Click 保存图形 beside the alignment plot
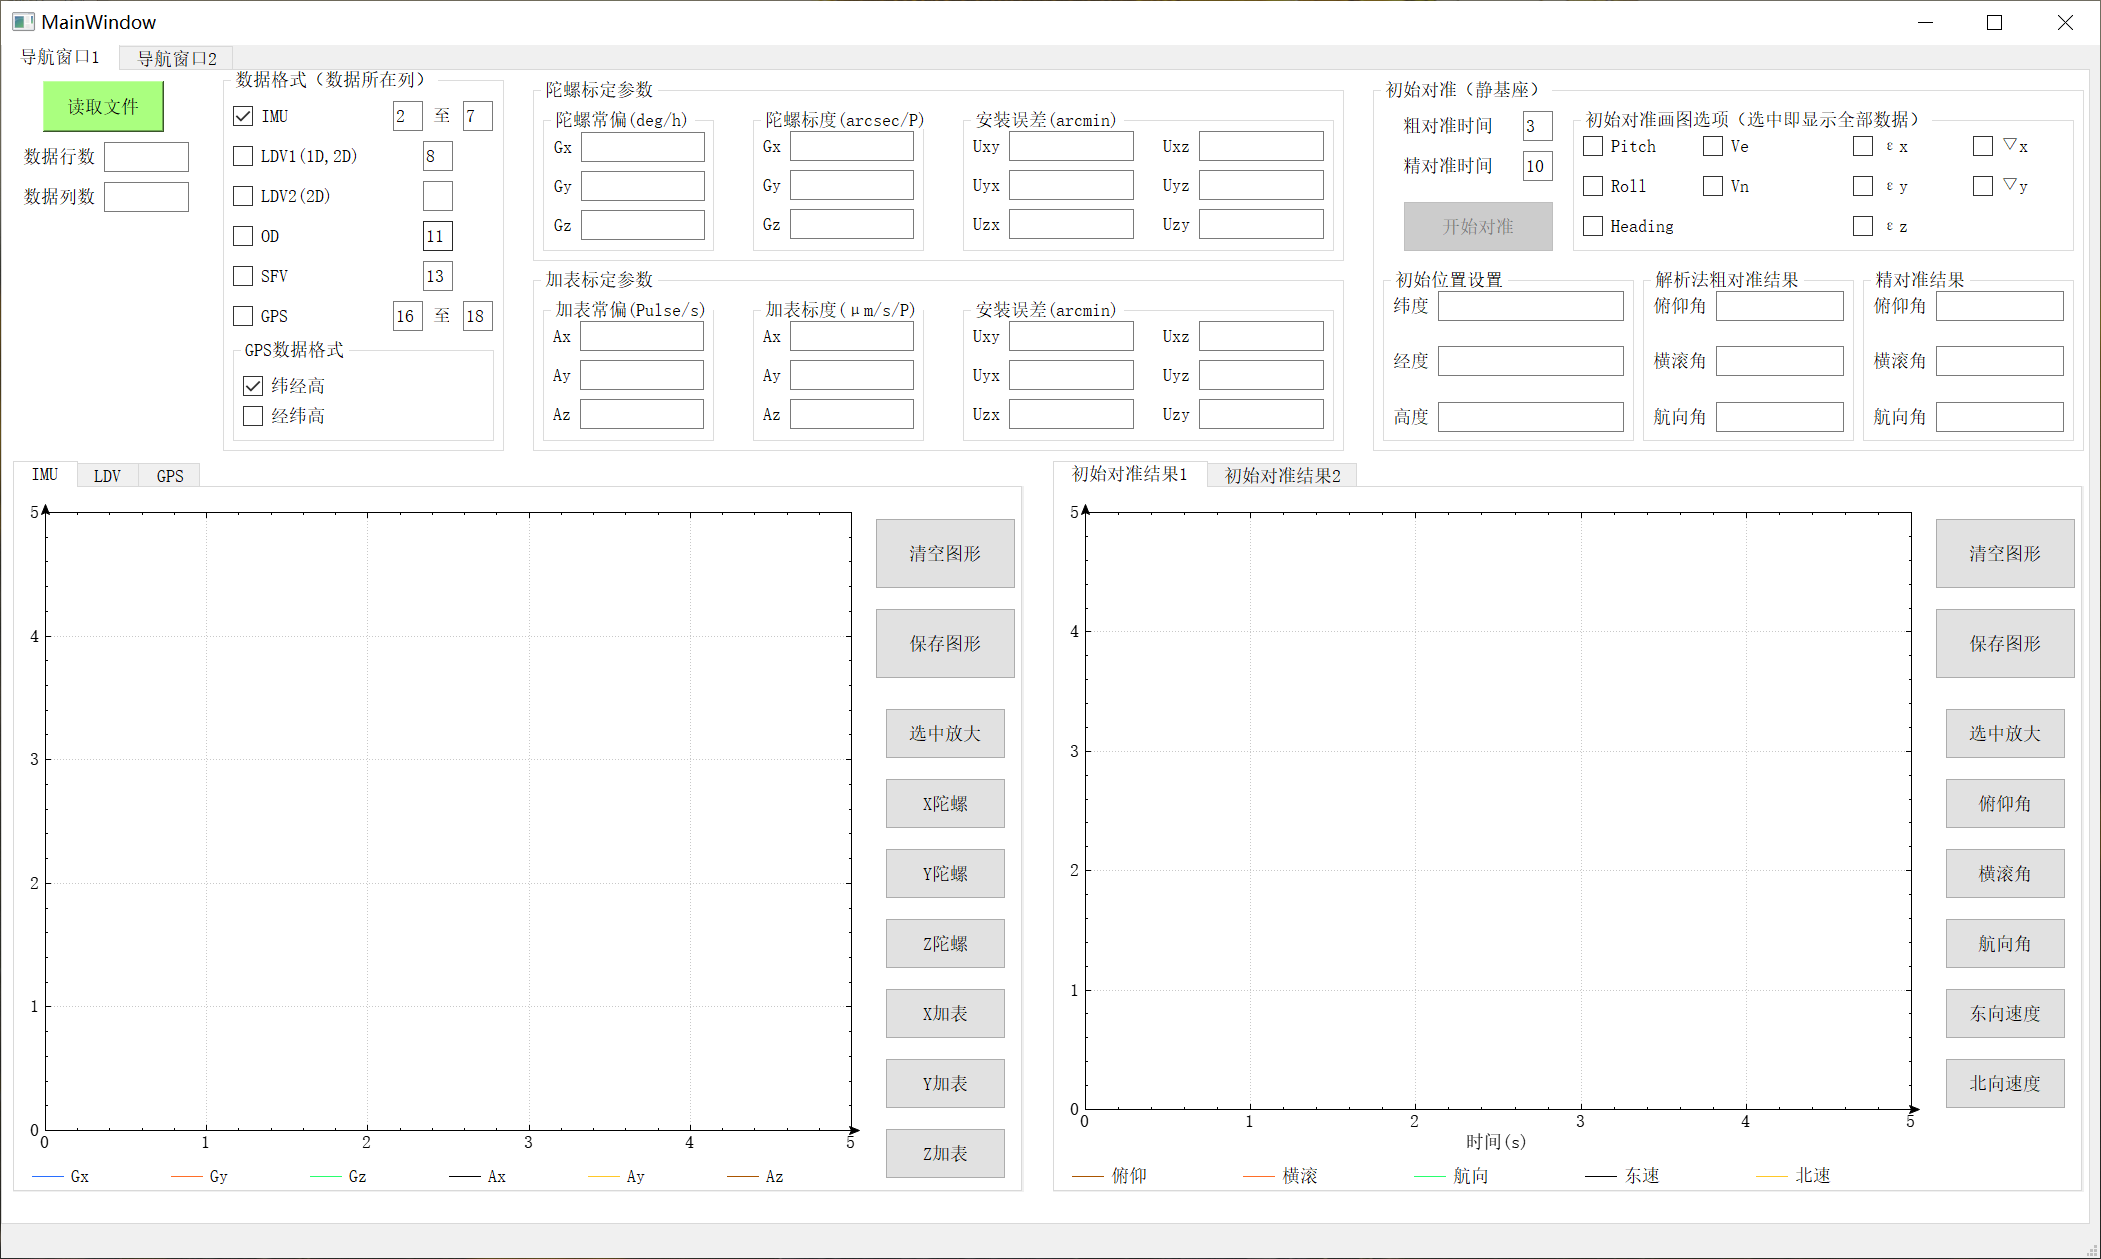Screen dimensions: 2101x1259 coord(2005,643)
